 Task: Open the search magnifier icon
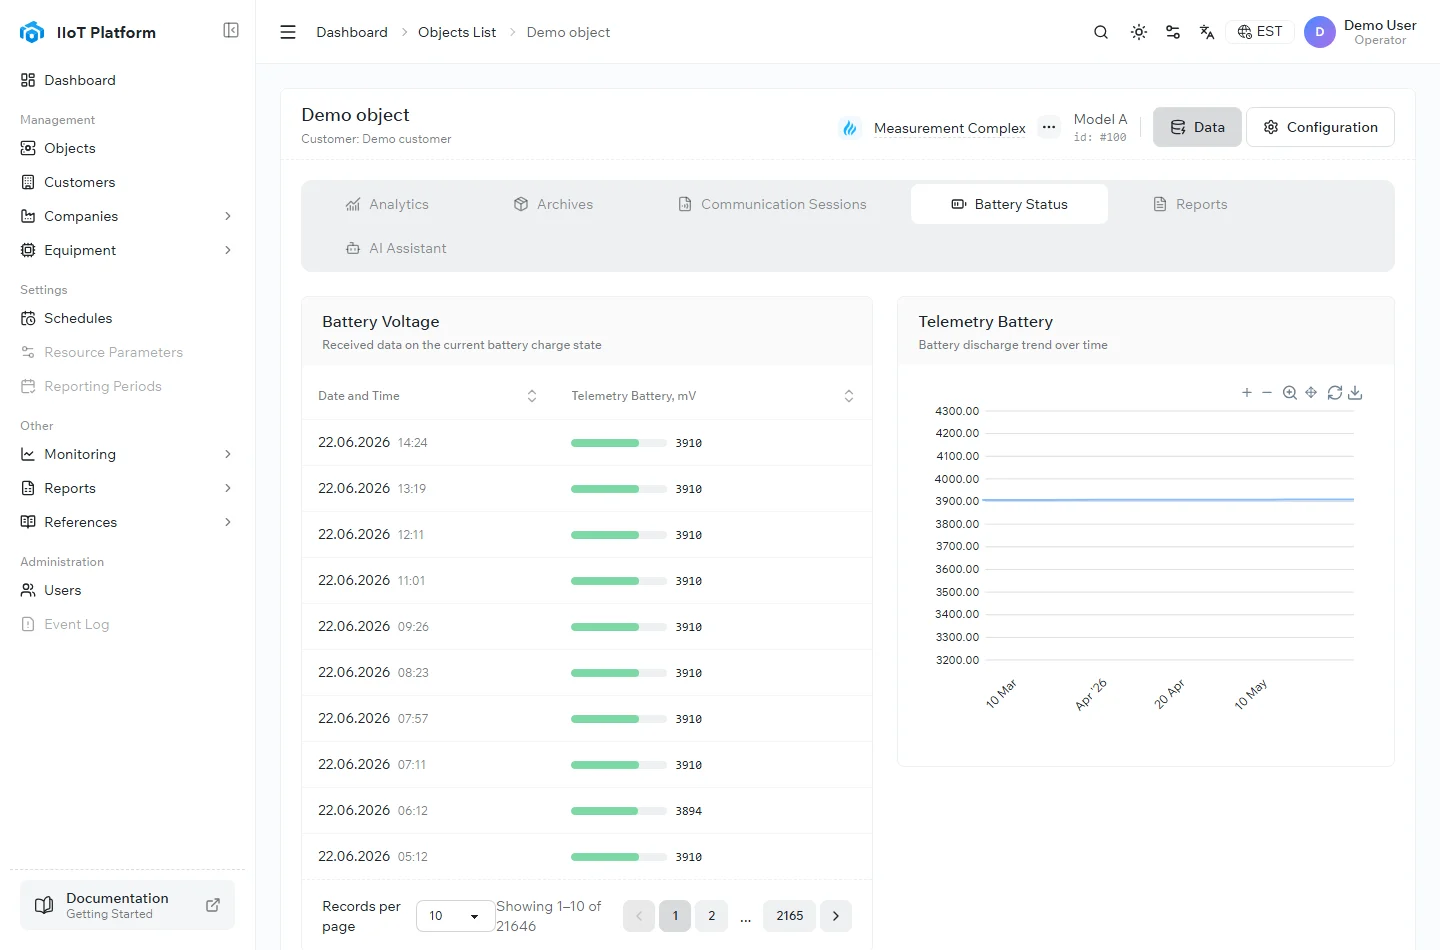[x=1101, y=32]
